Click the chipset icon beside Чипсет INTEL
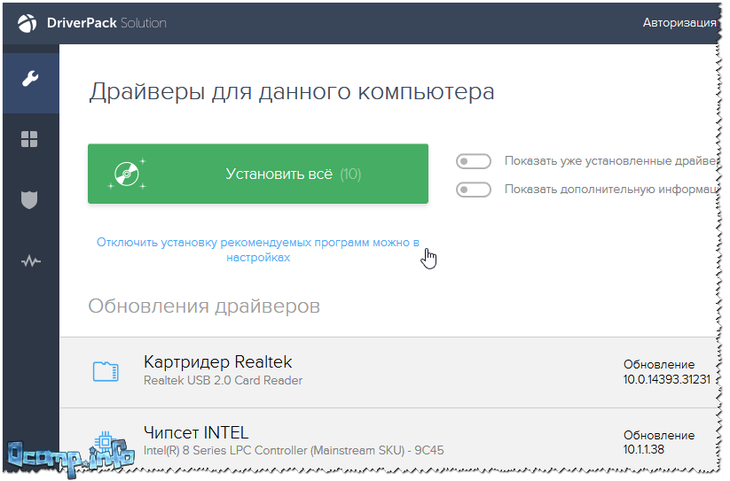Screen dimensions: 730x481 coord(105,441)
